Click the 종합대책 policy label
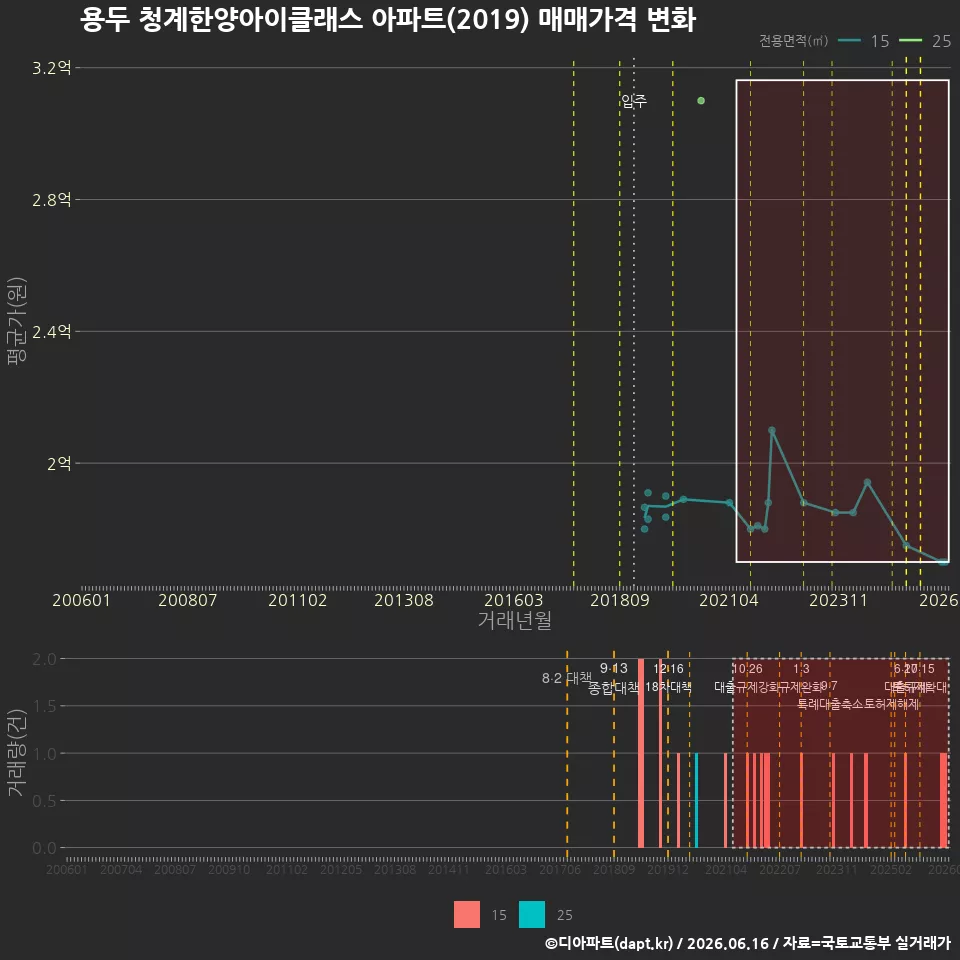 pyautogui.click(x=613, y=688)
